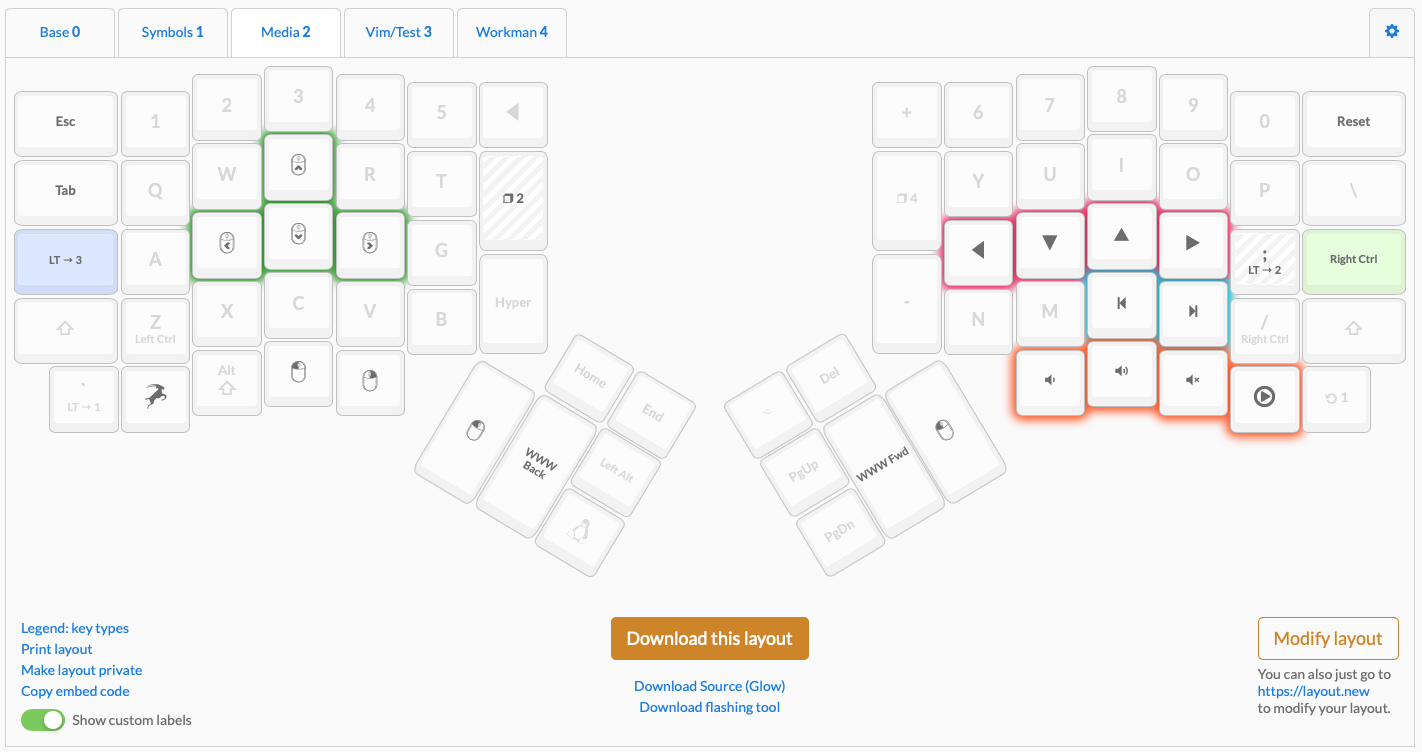The height and width of the screenshot is (752, 1422).
Task: Select the green Right Ctrl key
Action: click(x=1353, y=260)
